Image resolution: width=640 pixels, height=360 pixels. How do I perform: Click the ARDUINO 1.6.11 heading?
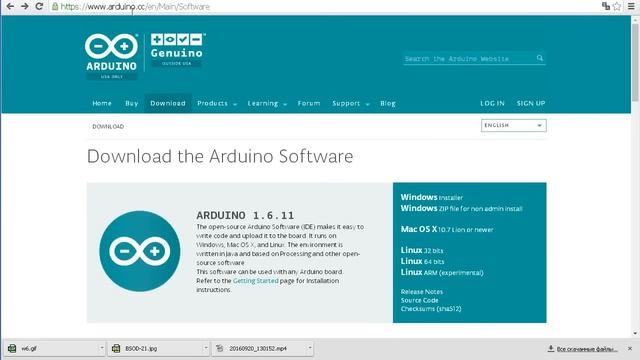(245, 215)
